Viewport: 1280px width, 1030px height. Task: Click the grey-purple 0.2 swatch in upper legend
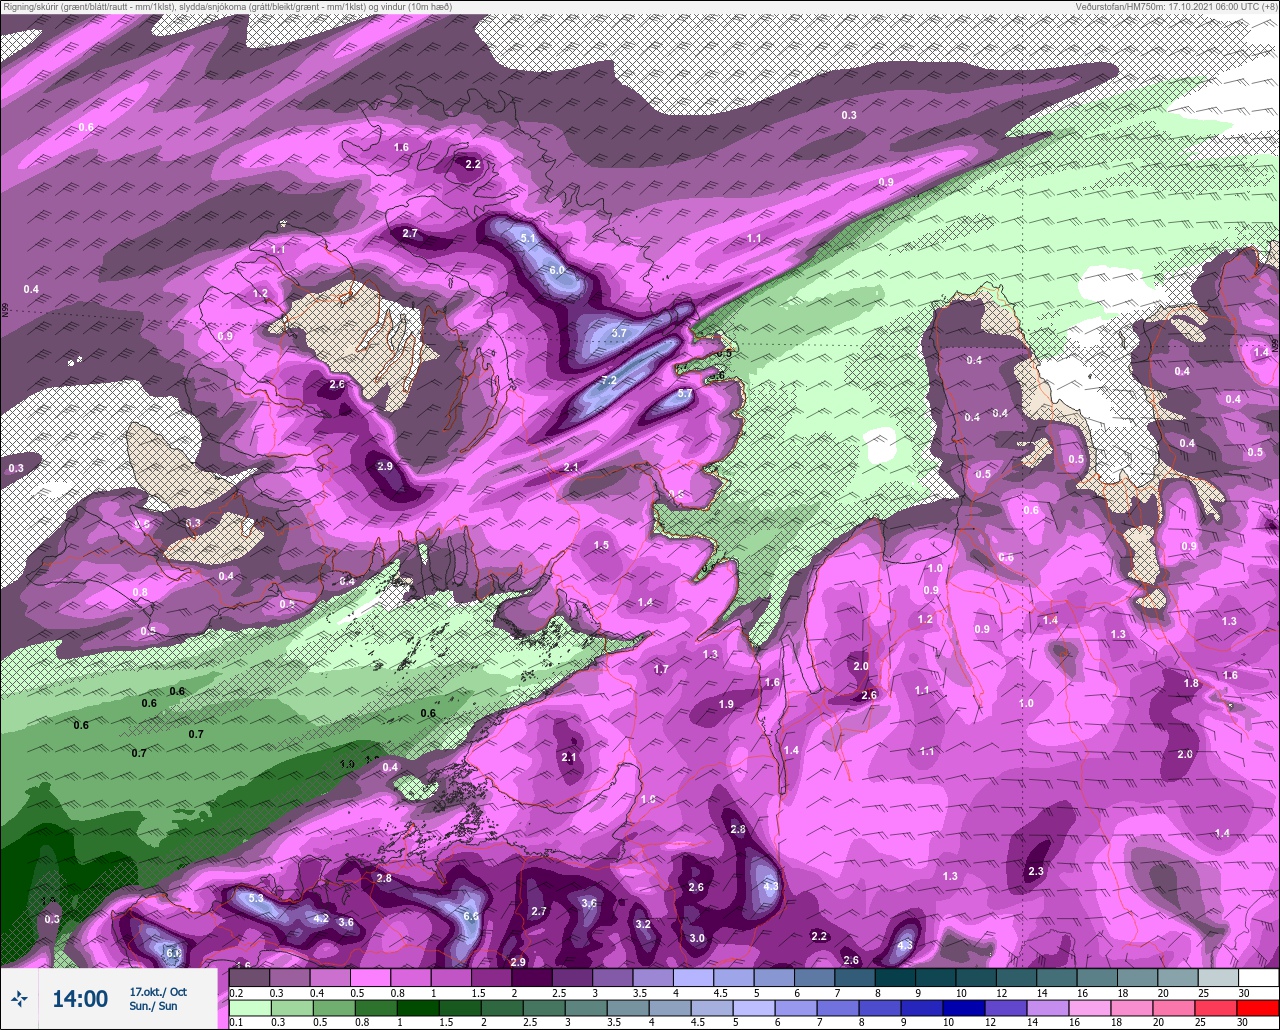(249, 977)
